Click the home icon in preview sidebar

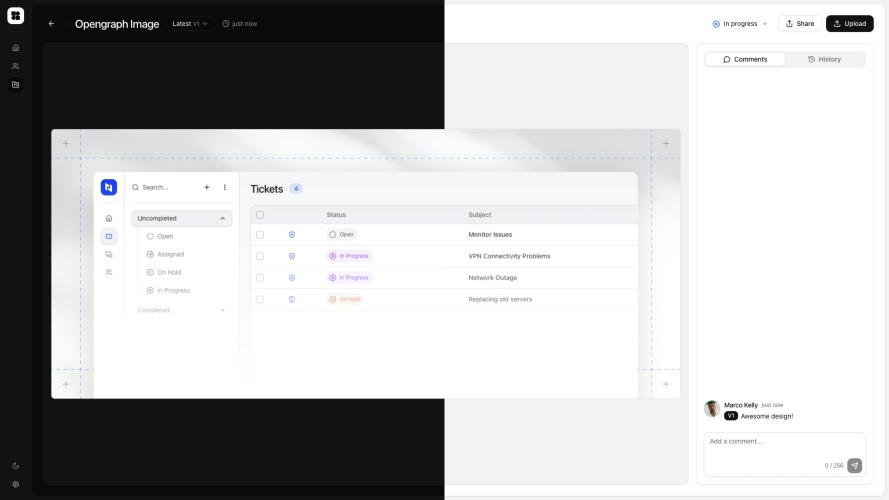pyautogui.click(x=109, y=218)
